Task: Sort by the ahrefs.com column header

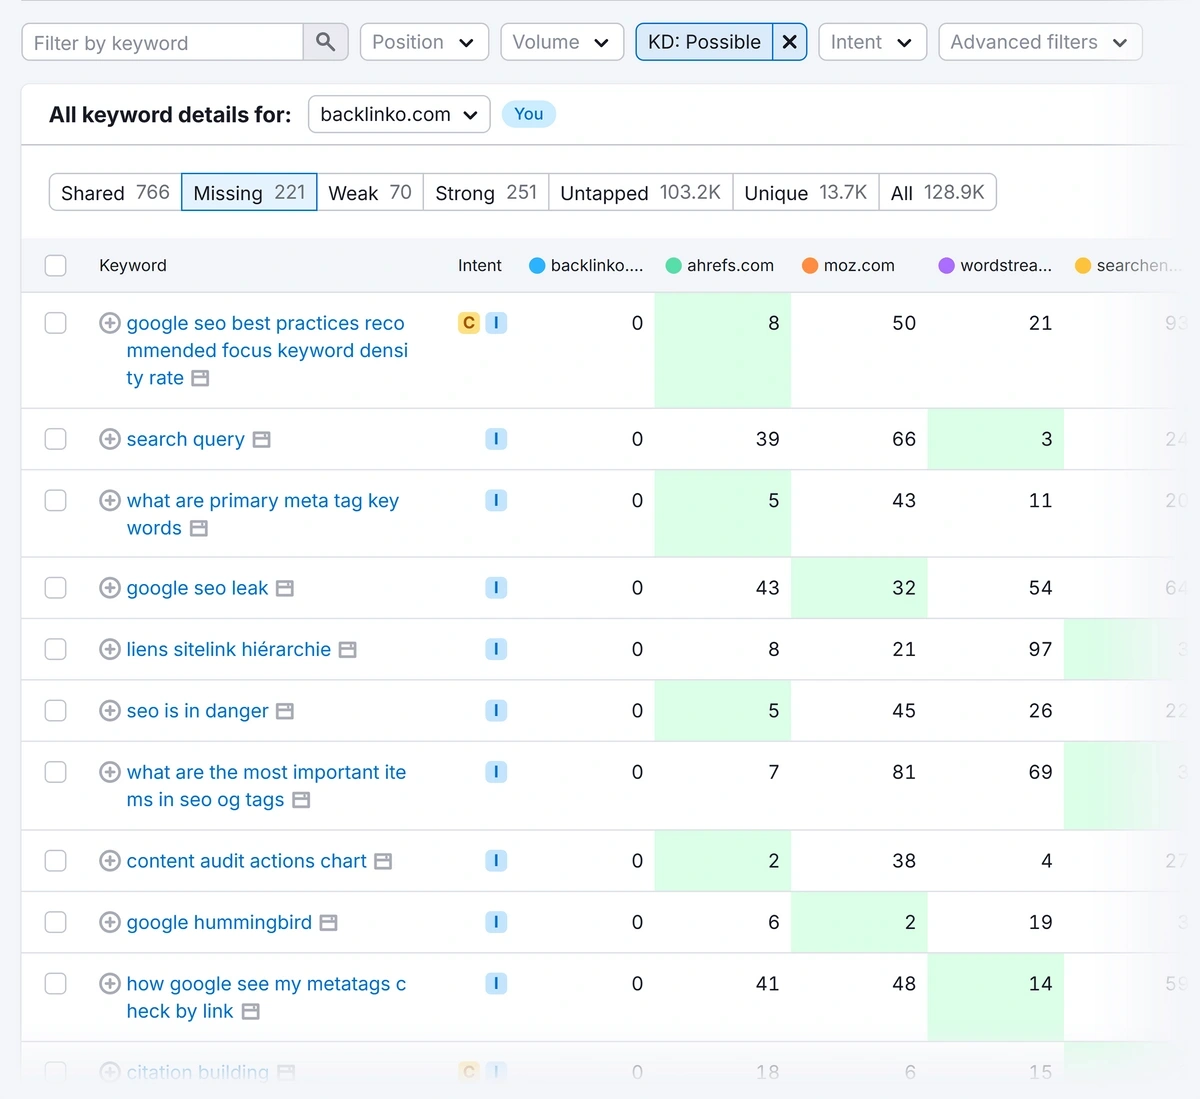Action: [x=719, y=265]
